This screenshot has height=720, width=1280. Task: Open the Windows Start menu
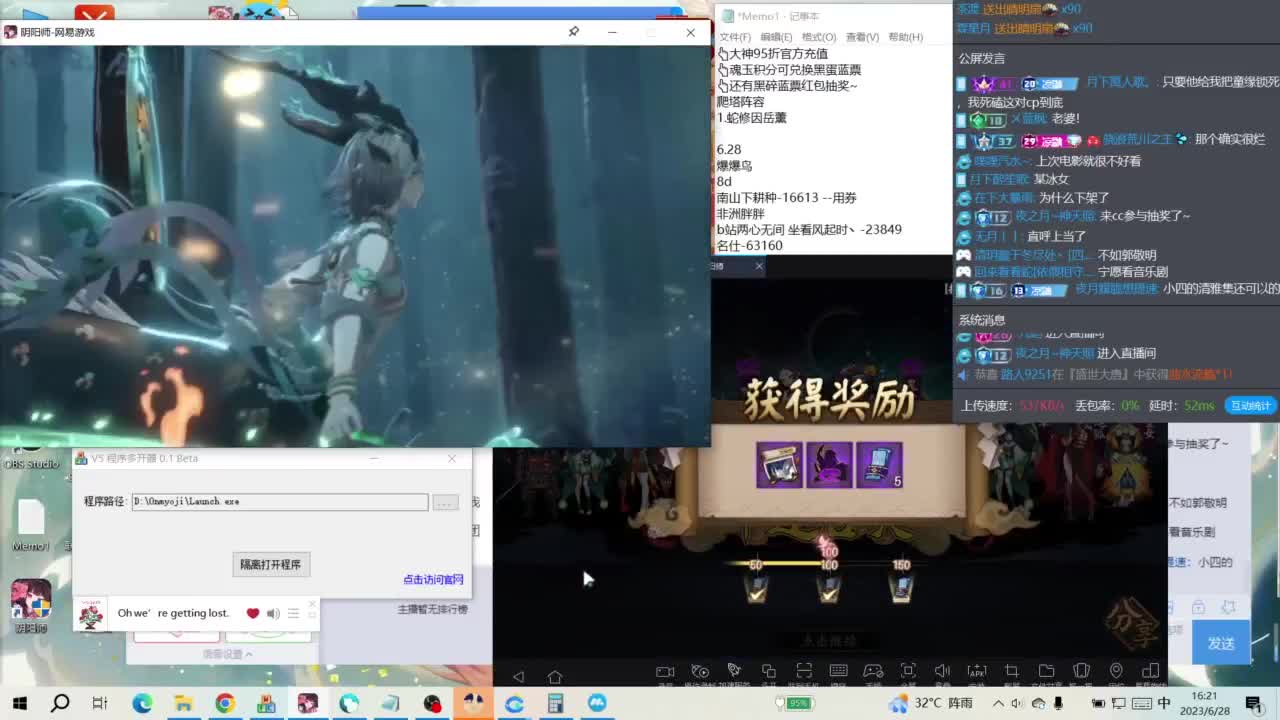(x=19, y=703)
